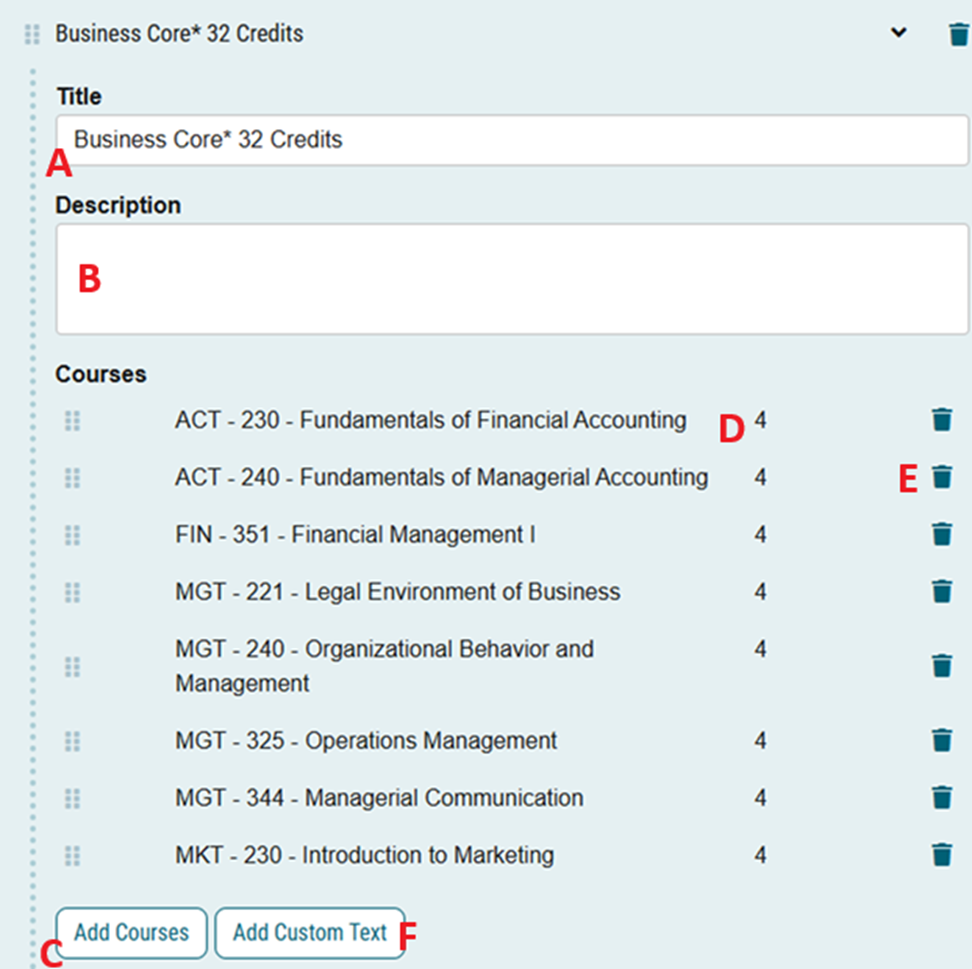Delete the MGT 344 Managerial Communication course

point(941,797)
